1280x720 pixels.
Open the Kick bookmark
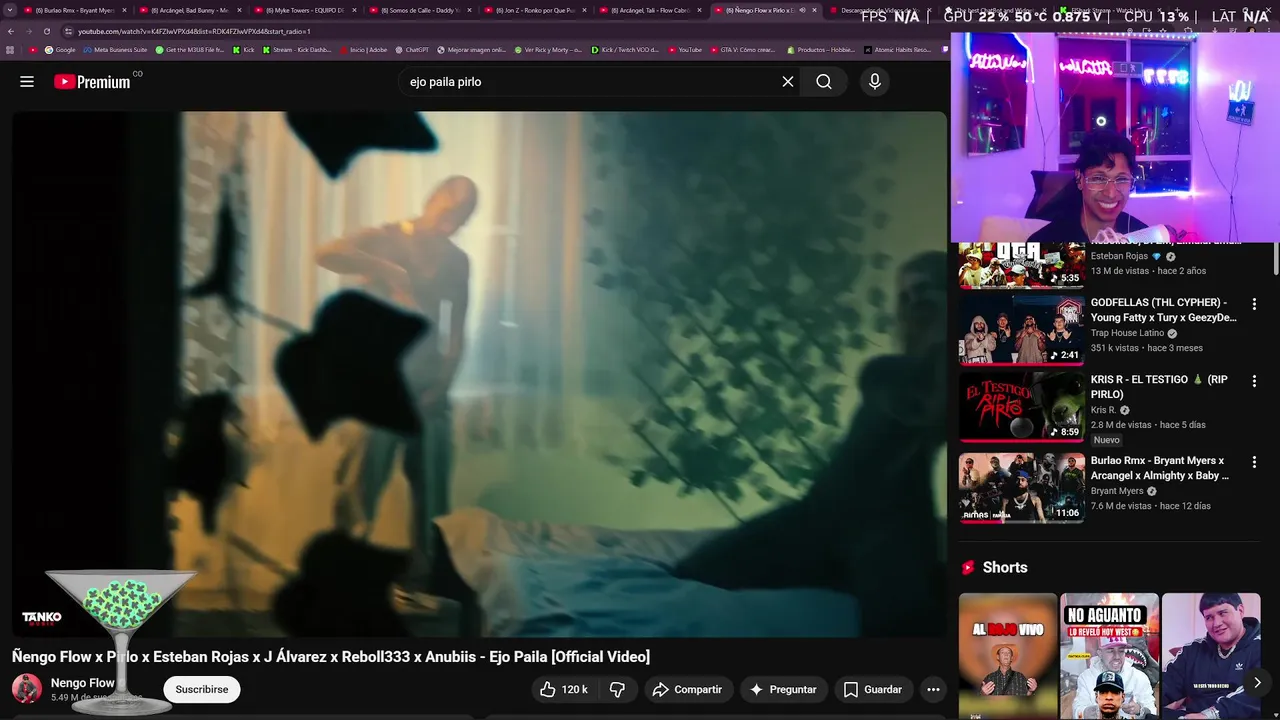tap(243, 50)
